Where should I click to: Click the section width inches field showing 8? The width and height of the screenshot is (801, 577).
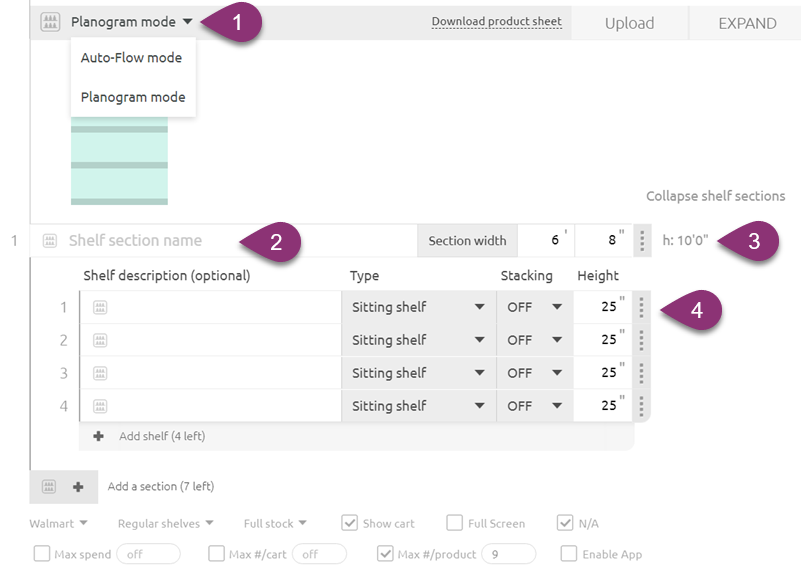click(x=604, y=241)
